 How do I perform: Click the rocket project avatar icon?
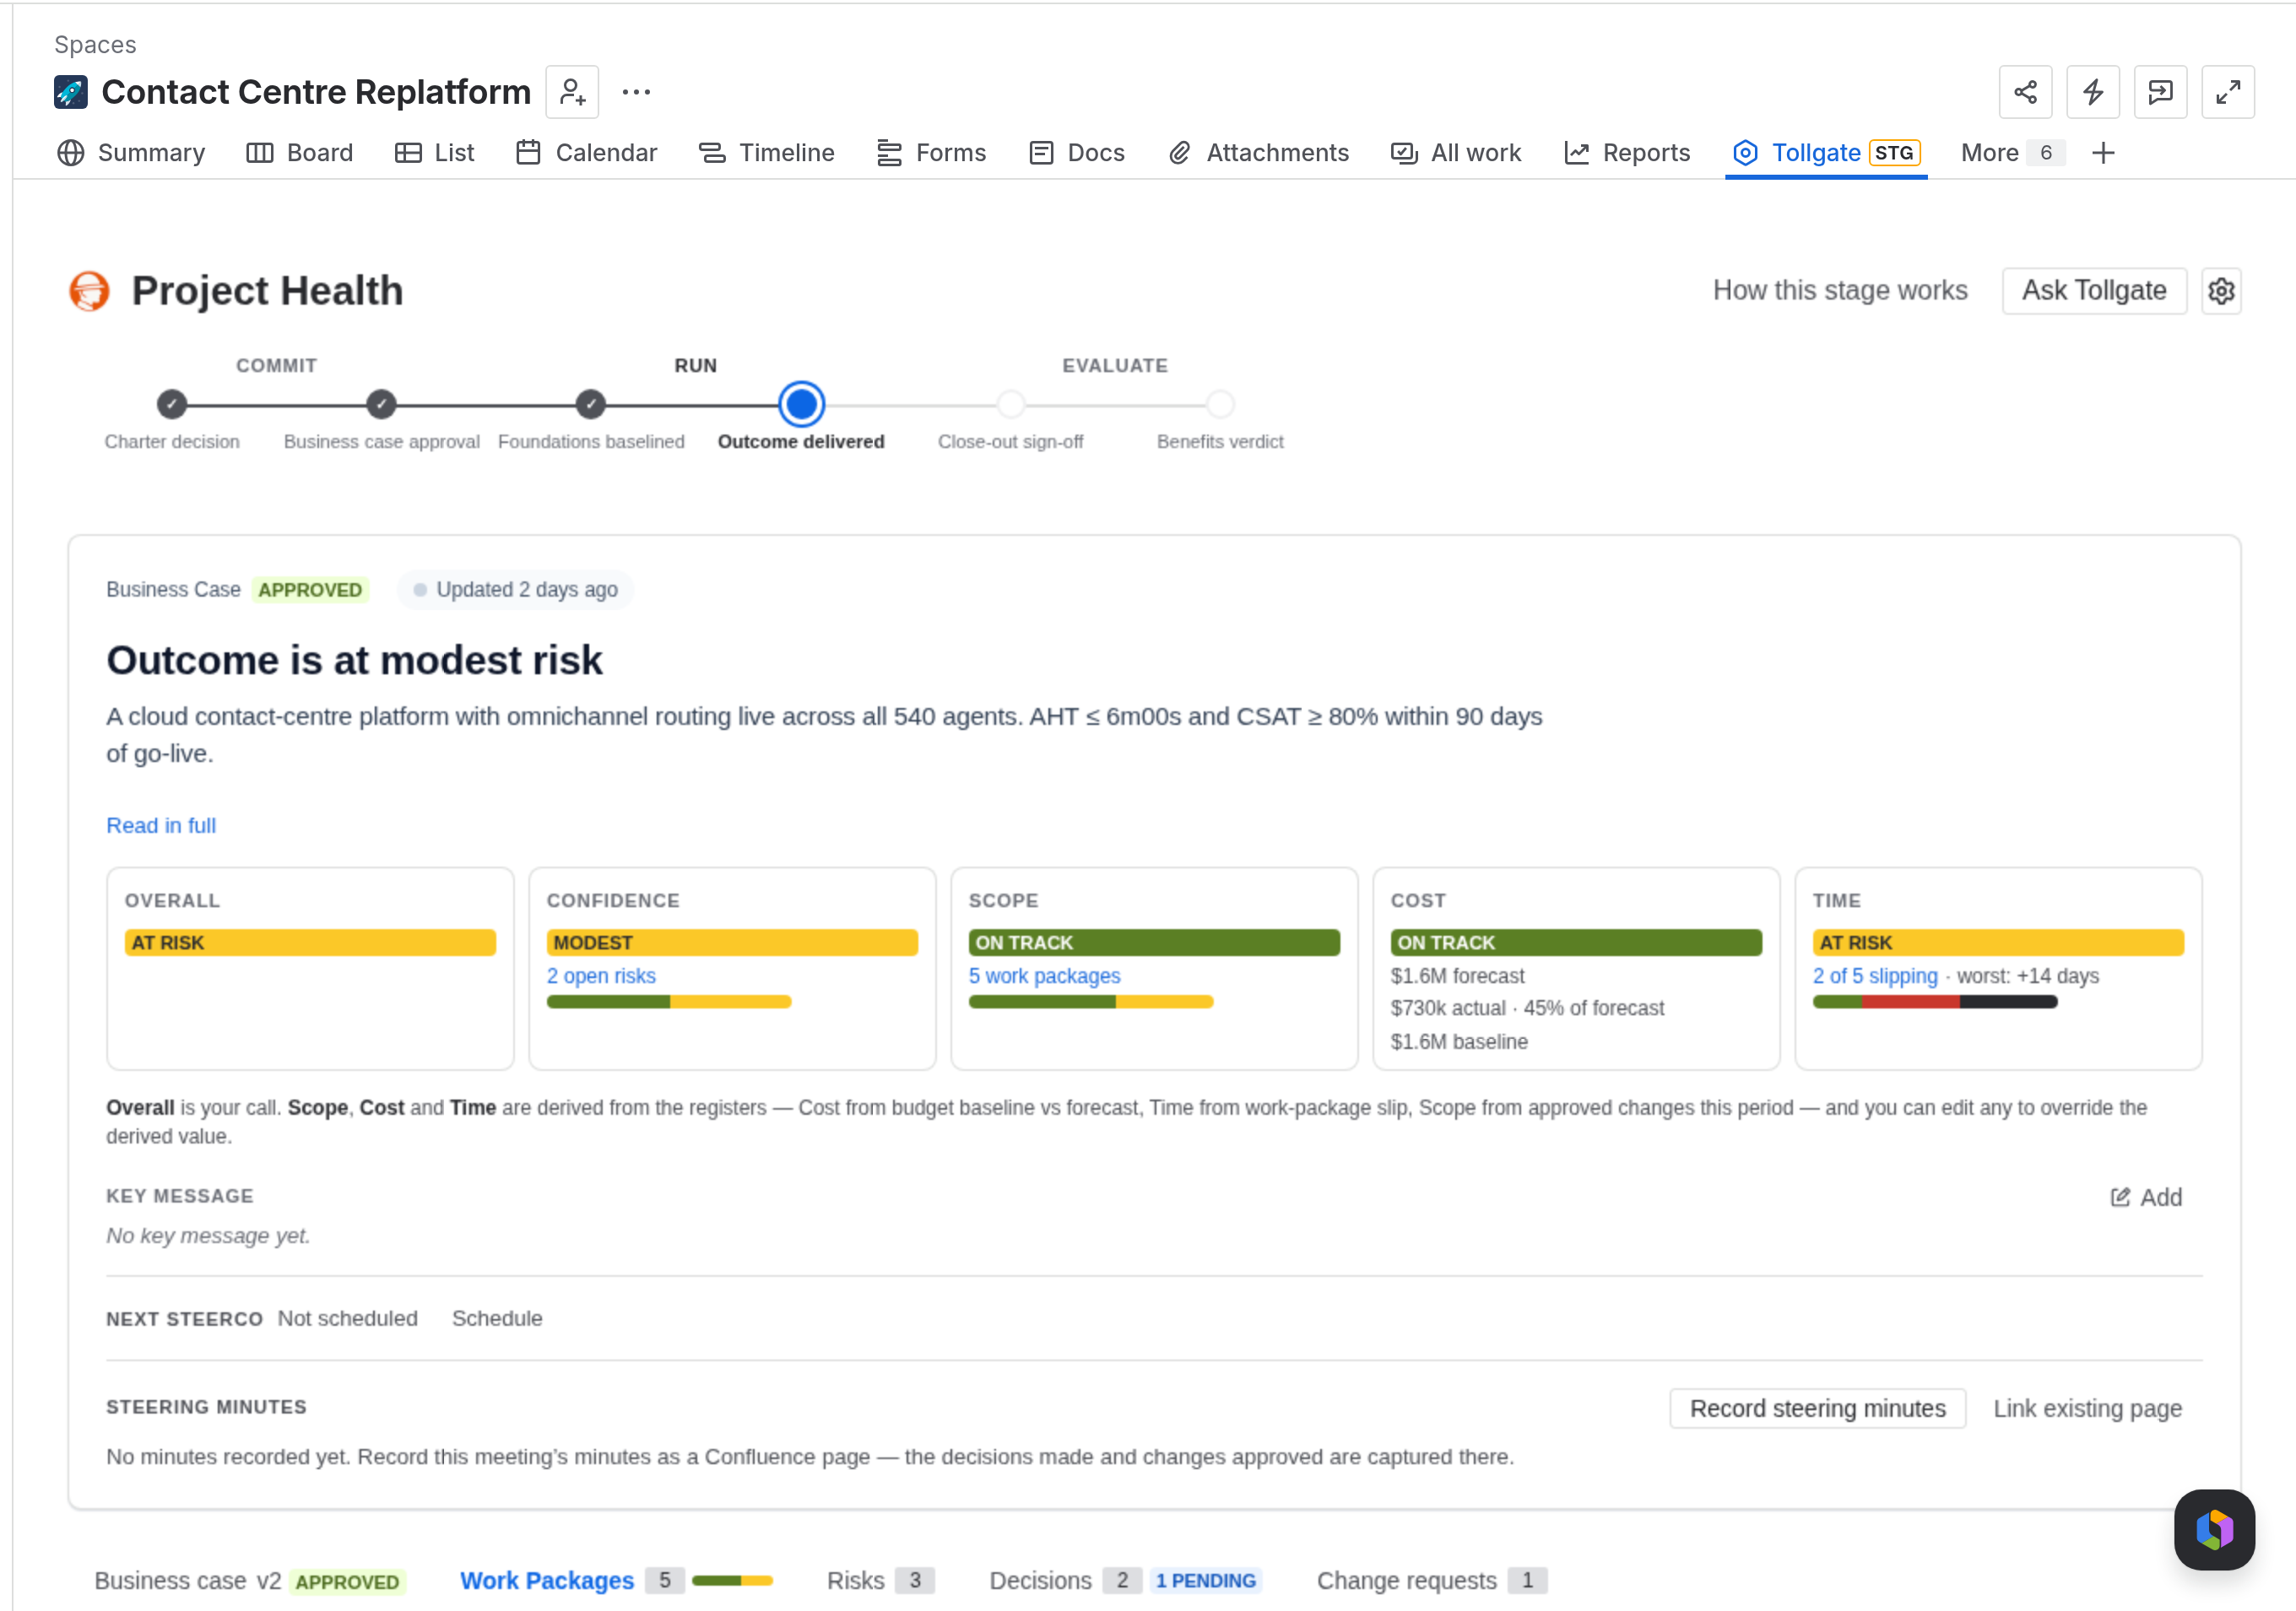click(71, 92)
